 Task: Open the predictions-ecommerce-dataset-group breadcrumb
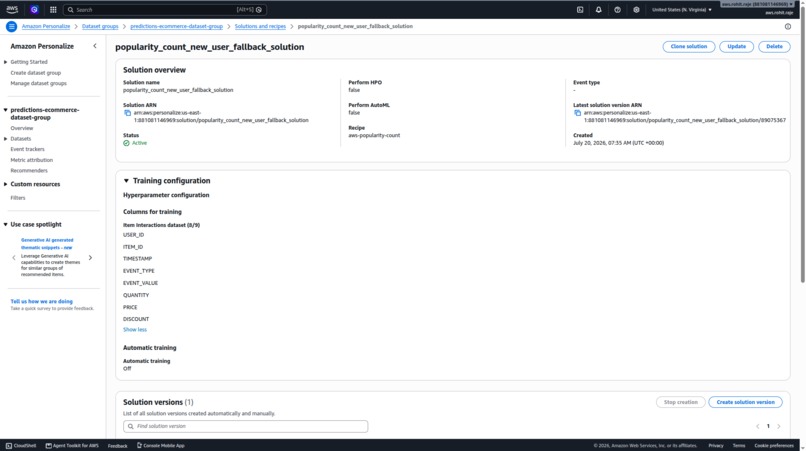click(176, 26)
